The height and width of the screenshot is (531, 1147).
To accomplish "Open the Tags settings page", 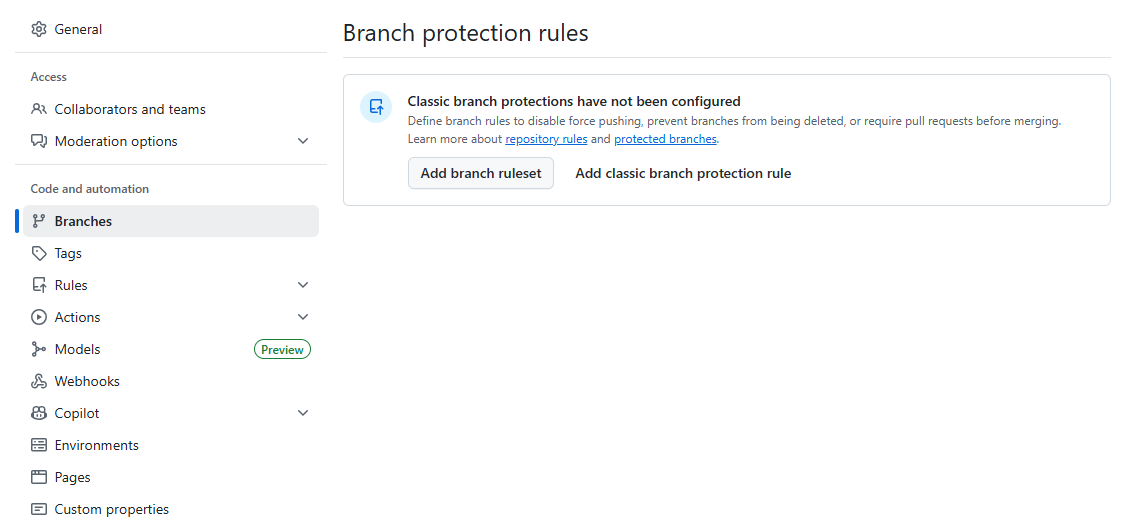I will (68, 253).
